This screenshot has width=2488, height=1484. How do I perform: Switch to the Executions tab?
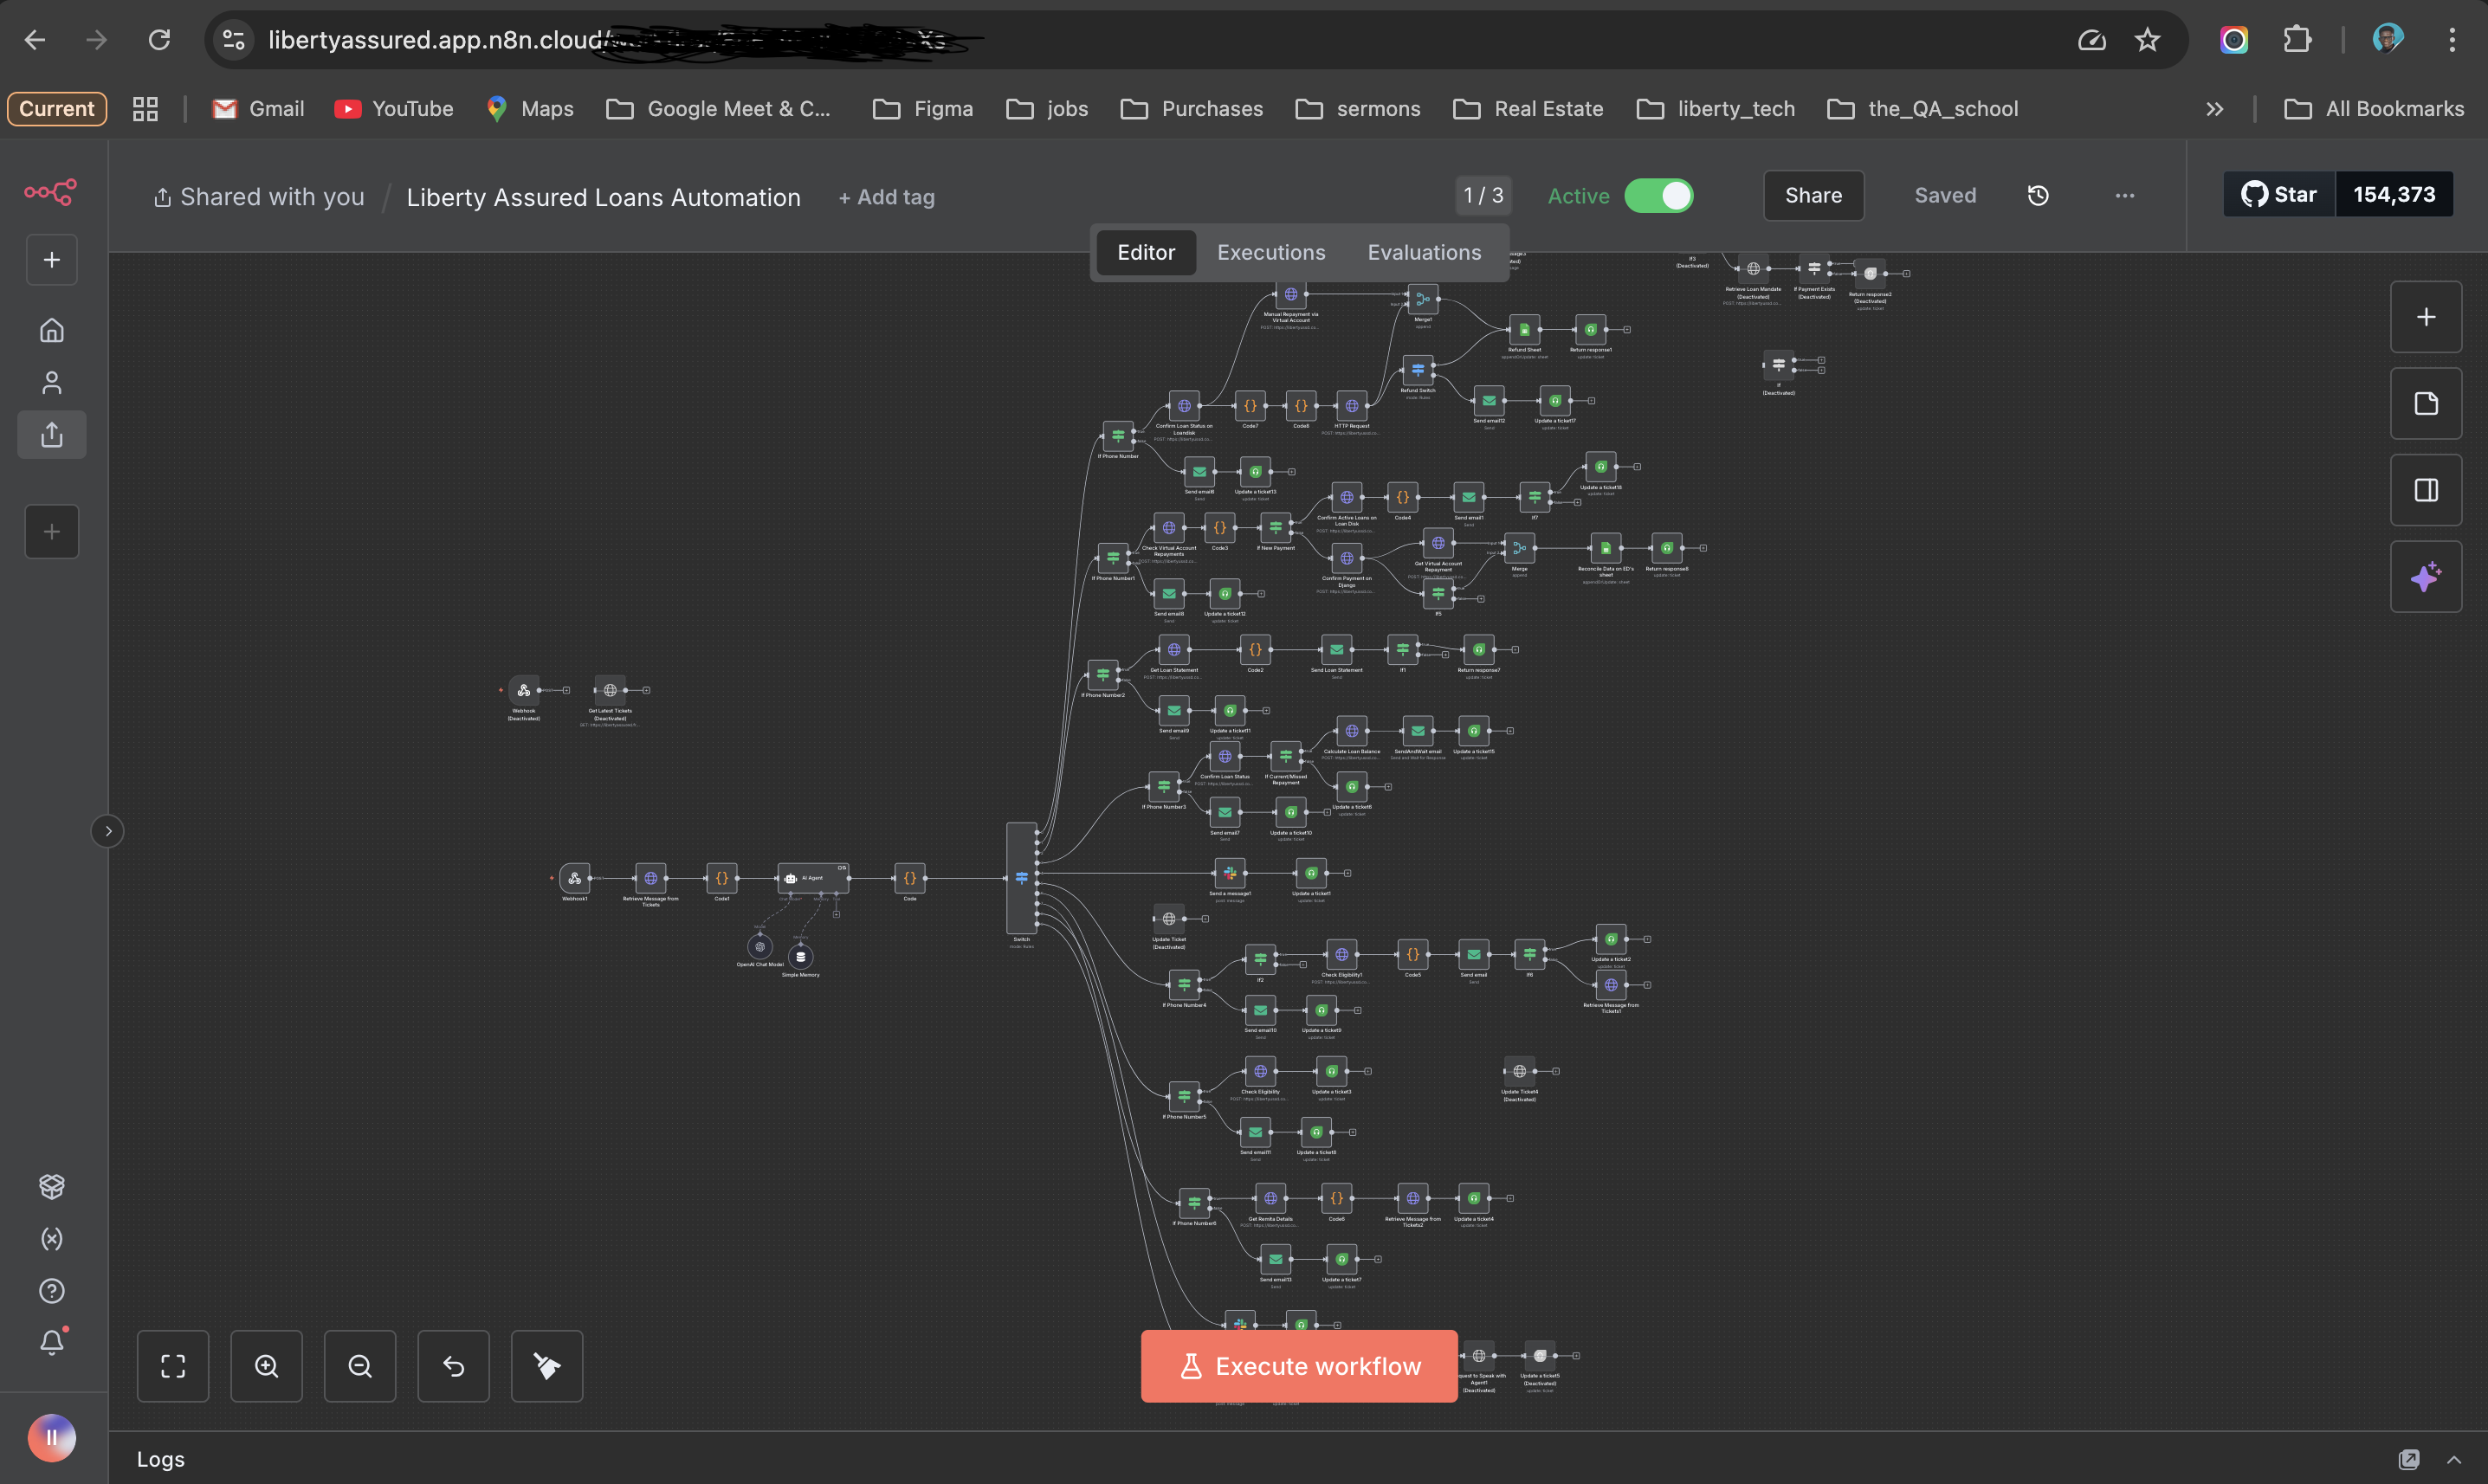1271,253
